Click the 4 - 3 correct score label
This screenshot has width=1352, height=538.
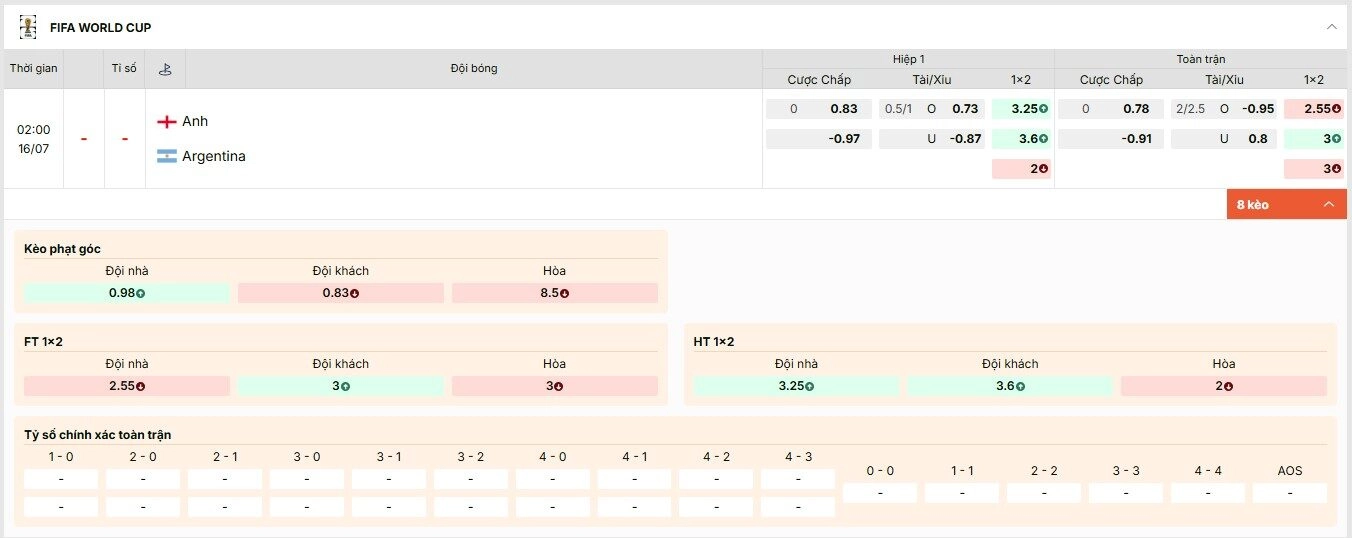click(x=798, y=457)
